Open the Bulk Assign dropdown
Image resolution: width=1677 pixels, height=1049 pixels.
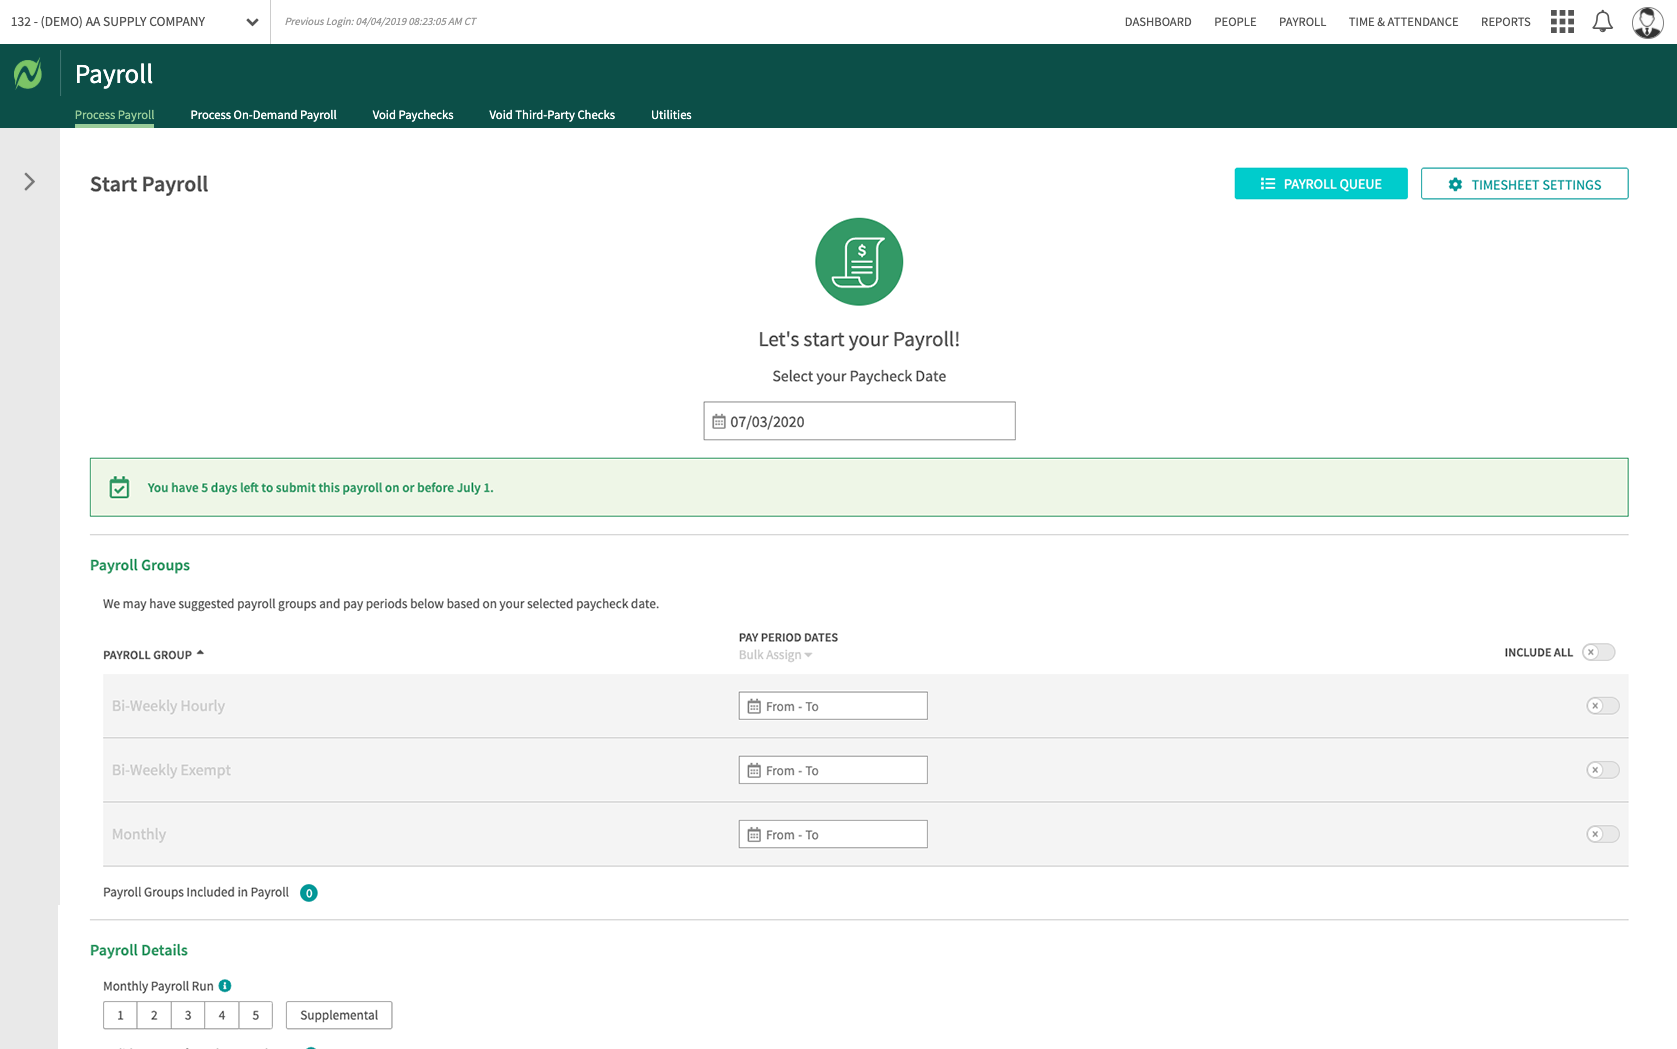[775, 655]
